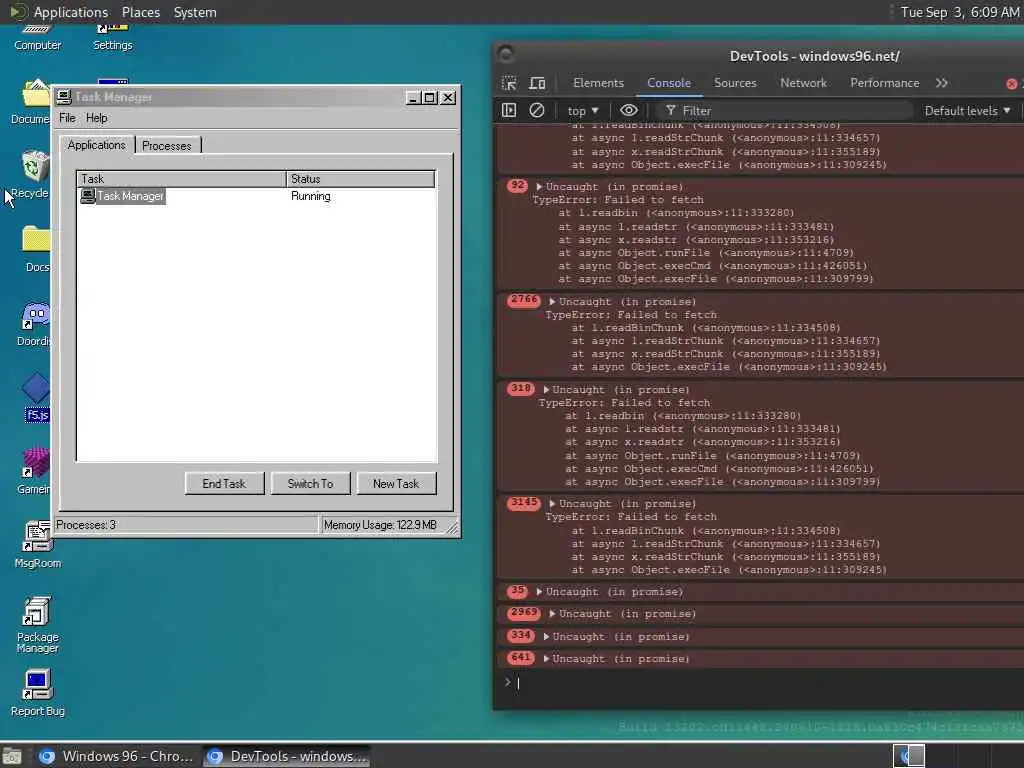Click the Task column header
1024x768 pixels.
click(182, 179)
